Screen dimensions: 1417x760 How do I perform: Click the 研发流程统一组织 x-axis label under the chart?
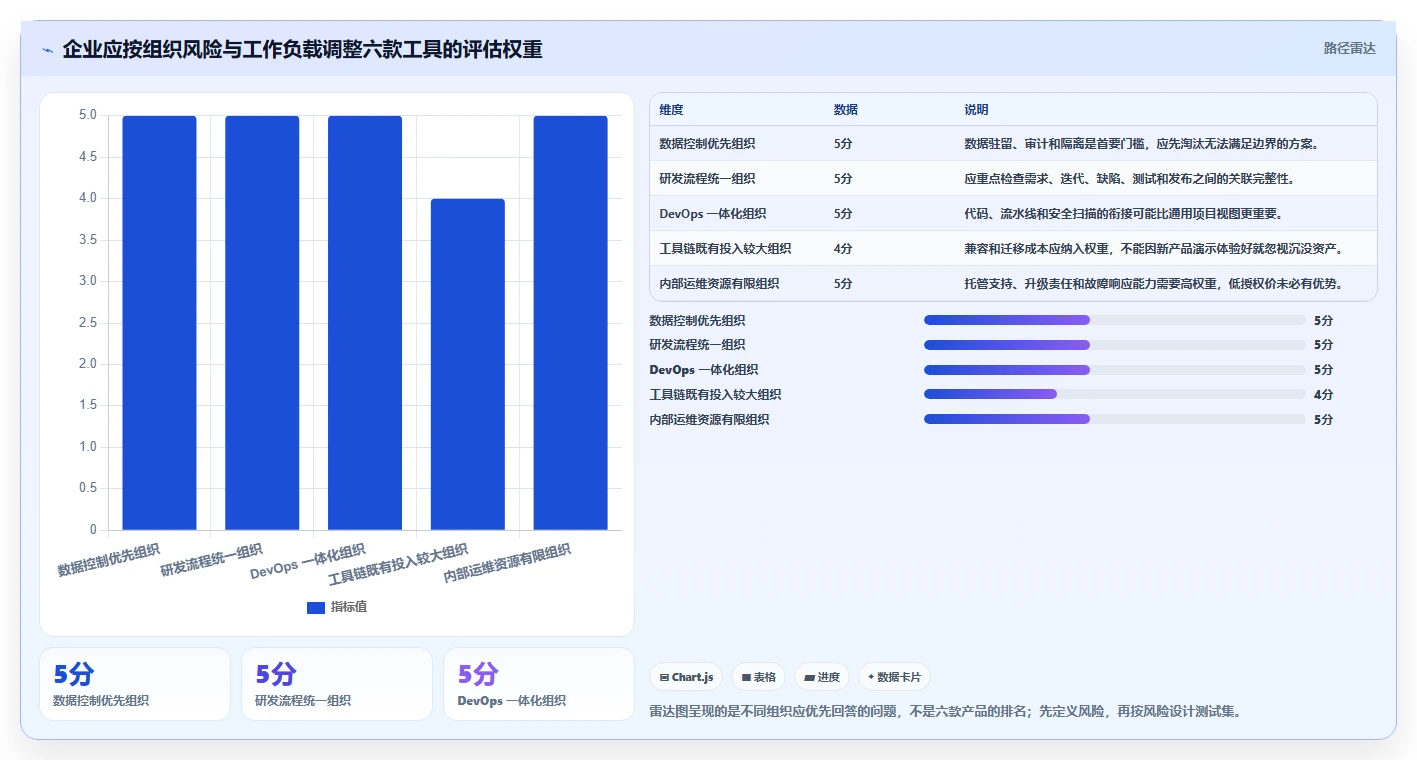click(211, 561)
